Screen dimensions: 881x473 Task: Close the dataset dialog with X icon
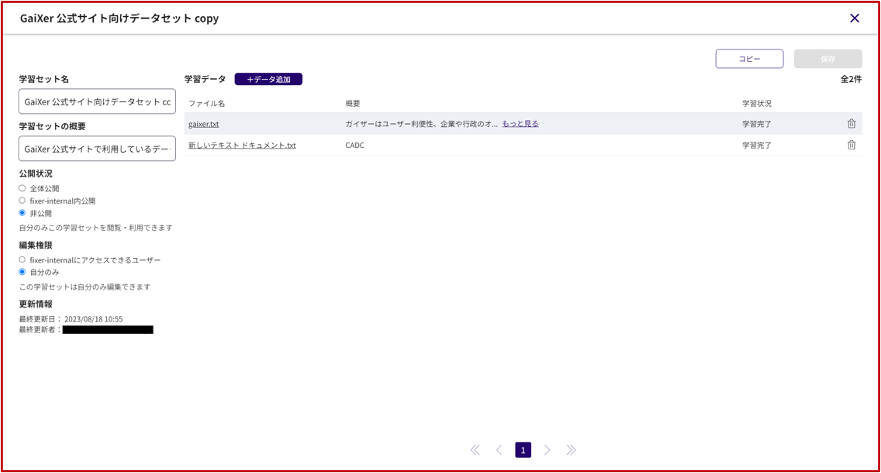tap(854, 18)
